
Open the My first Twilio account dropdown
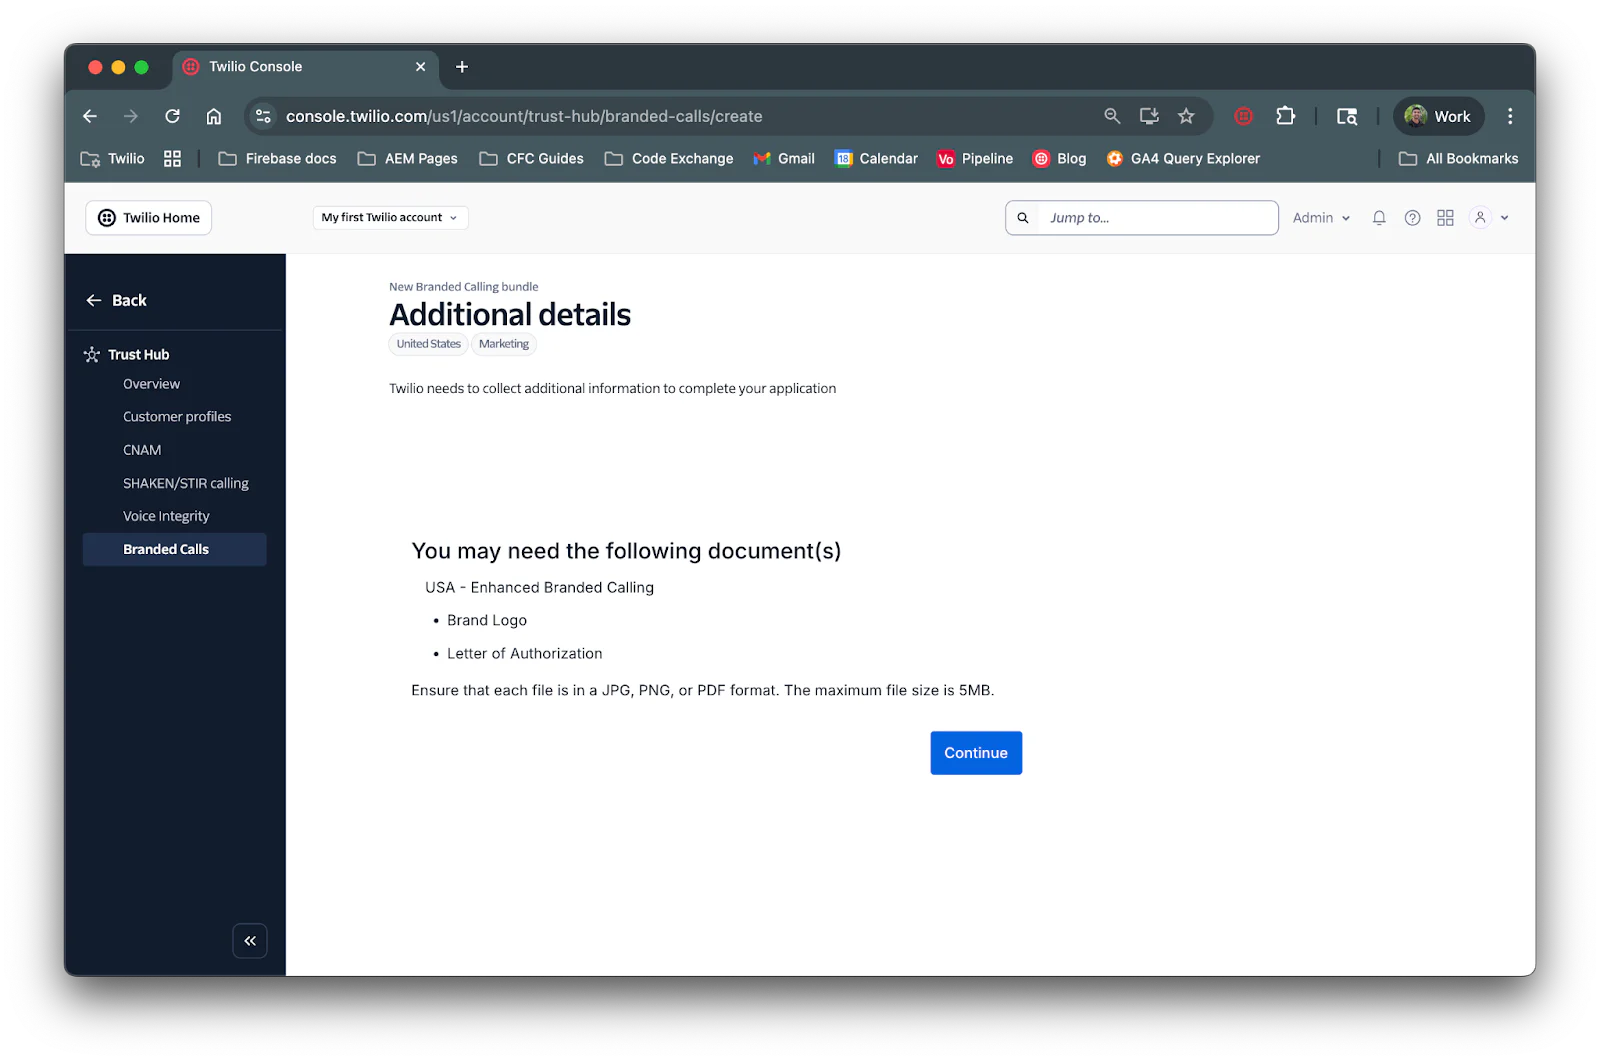coord(390,217)
